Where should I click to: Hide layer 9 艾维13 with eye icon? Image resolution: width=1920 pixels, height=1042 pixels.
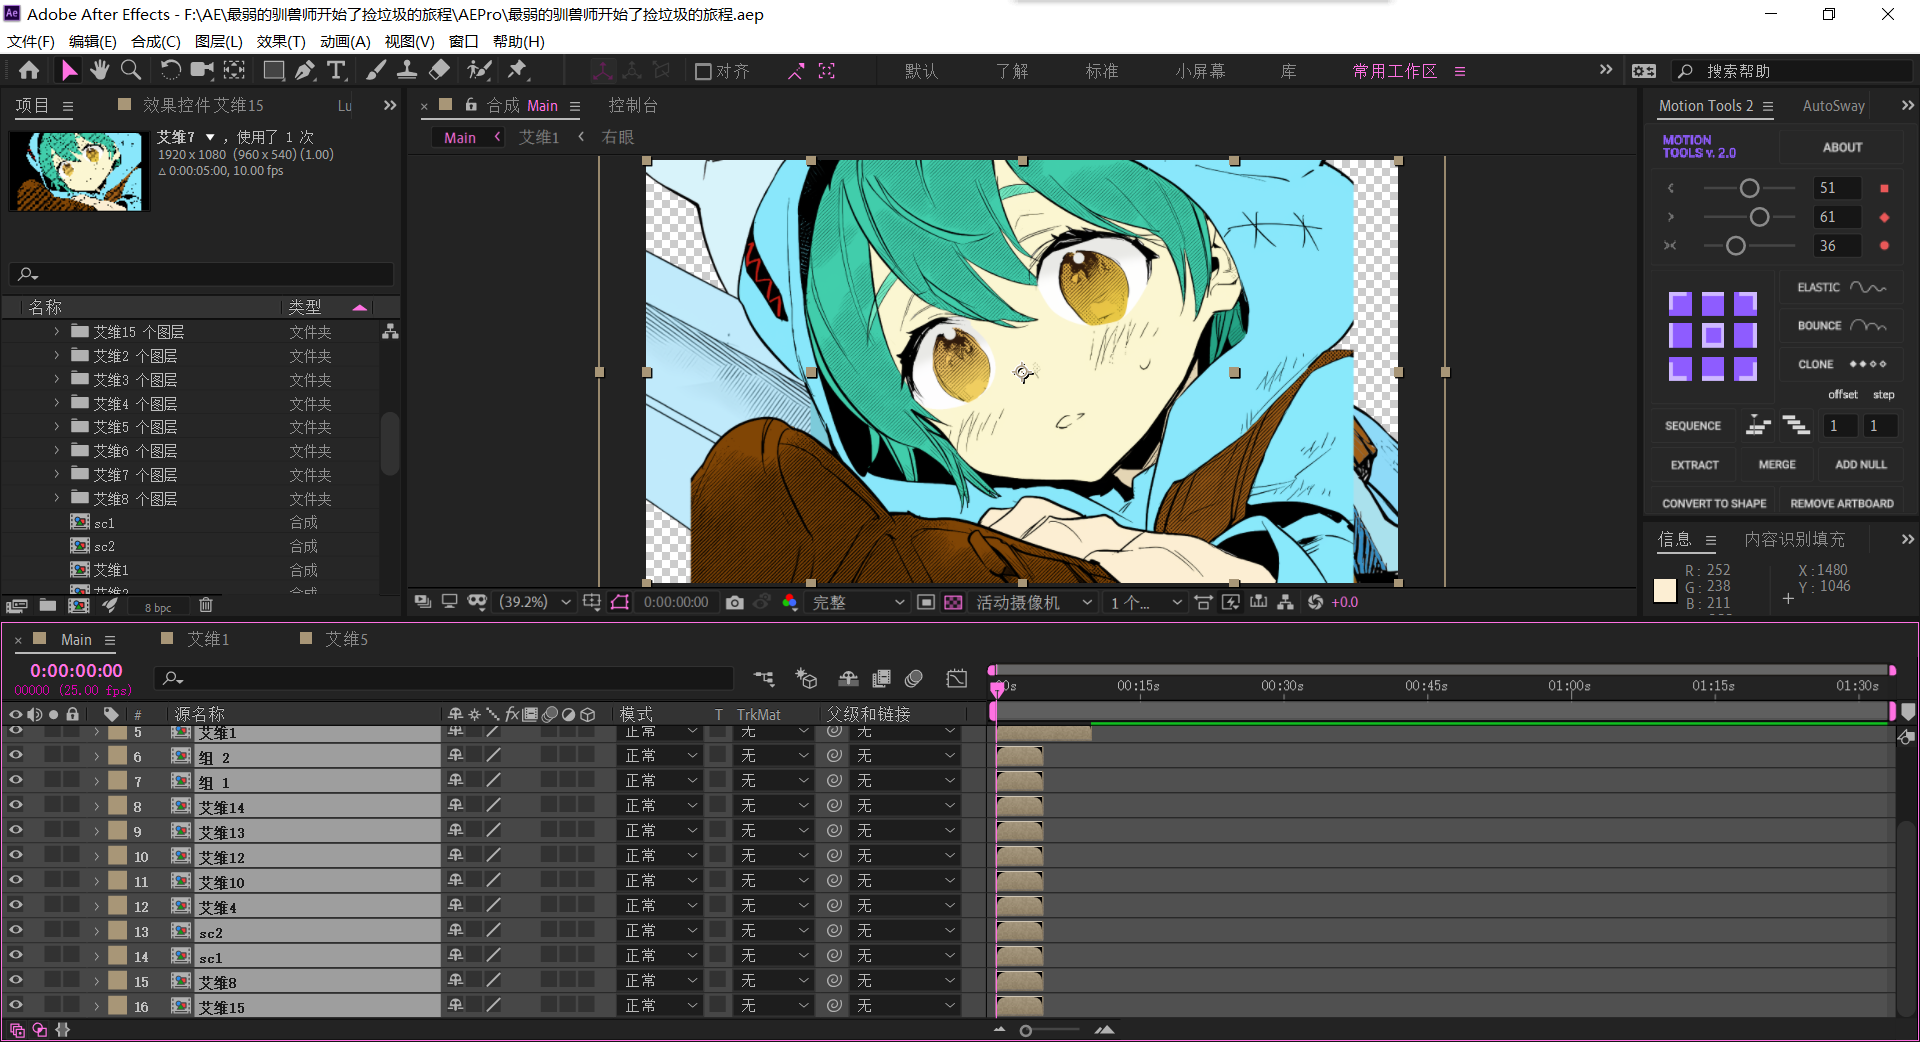tap(16, 830)
